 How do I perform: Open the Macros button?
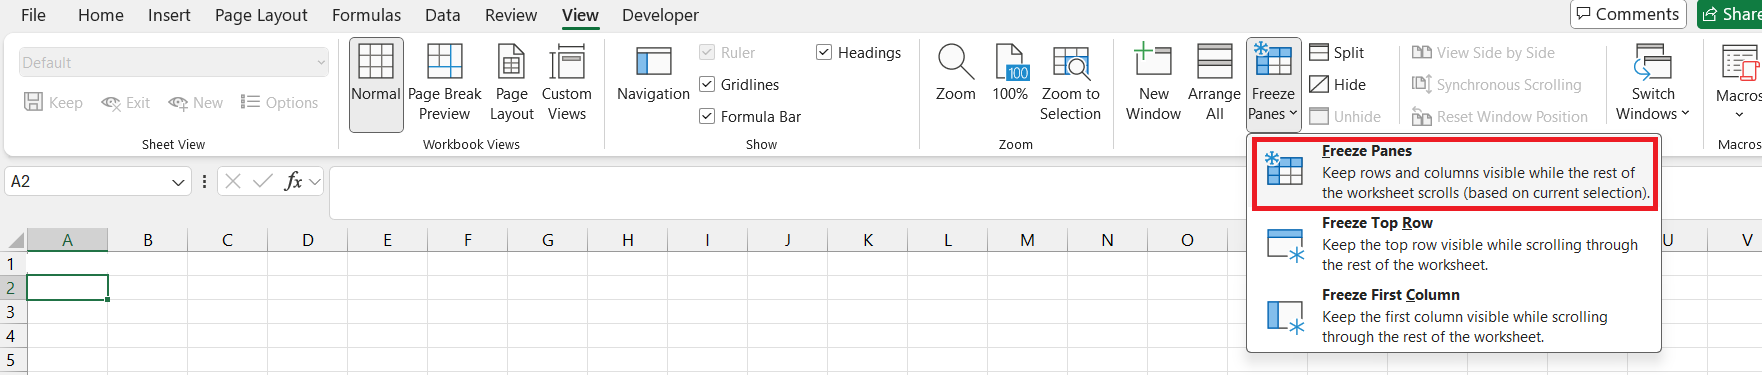1738,84
